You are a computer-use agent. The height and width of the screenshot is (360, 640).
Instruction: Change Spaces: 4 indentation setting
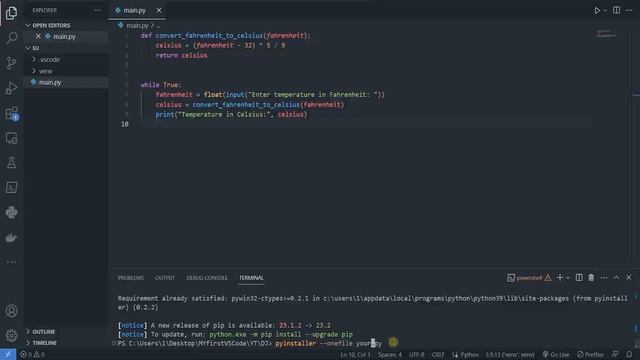coord(389,355)
